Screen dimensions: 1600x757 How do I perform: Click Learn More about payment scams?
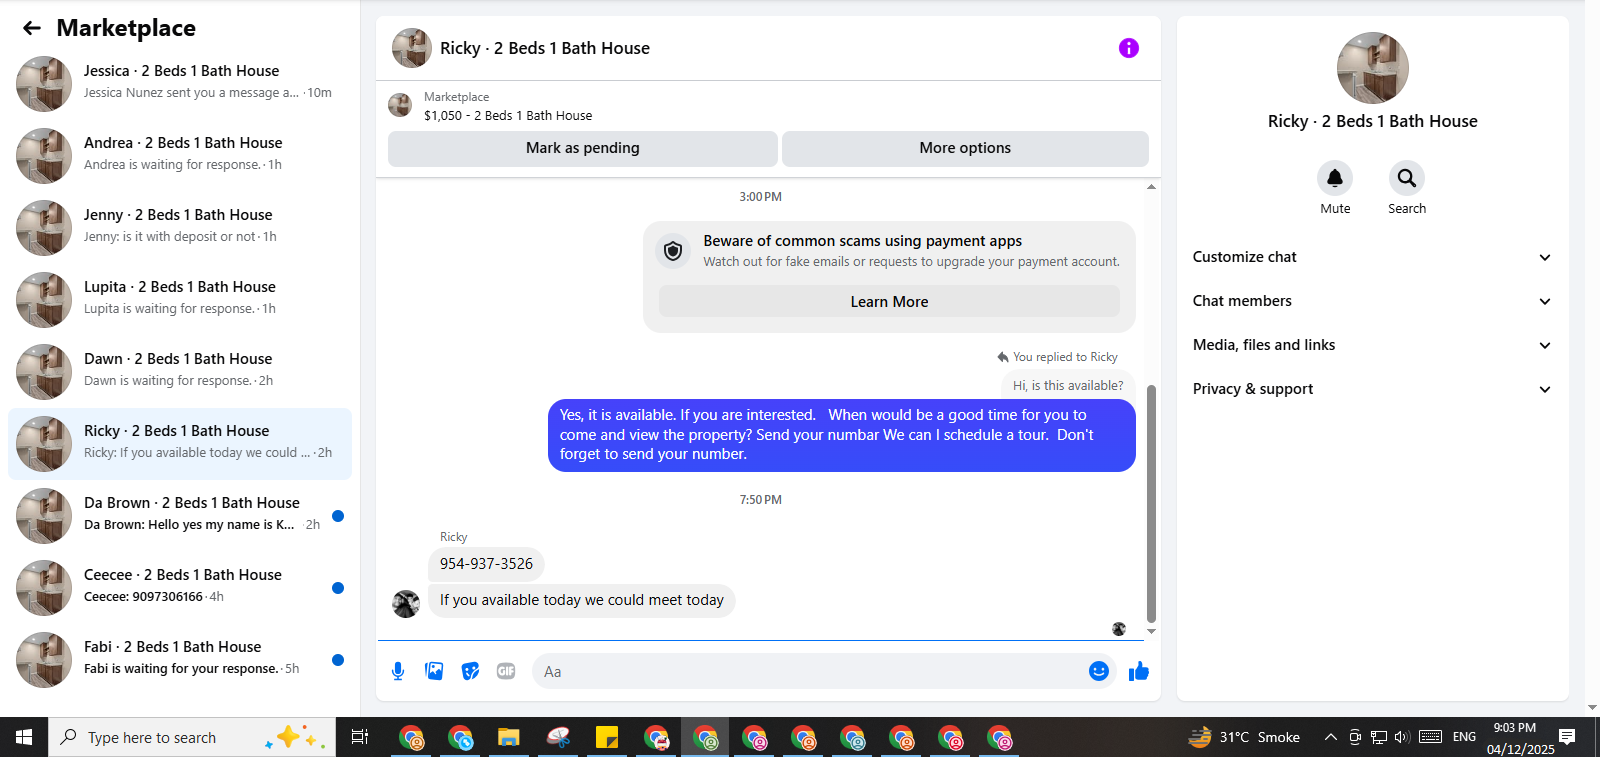889,302
